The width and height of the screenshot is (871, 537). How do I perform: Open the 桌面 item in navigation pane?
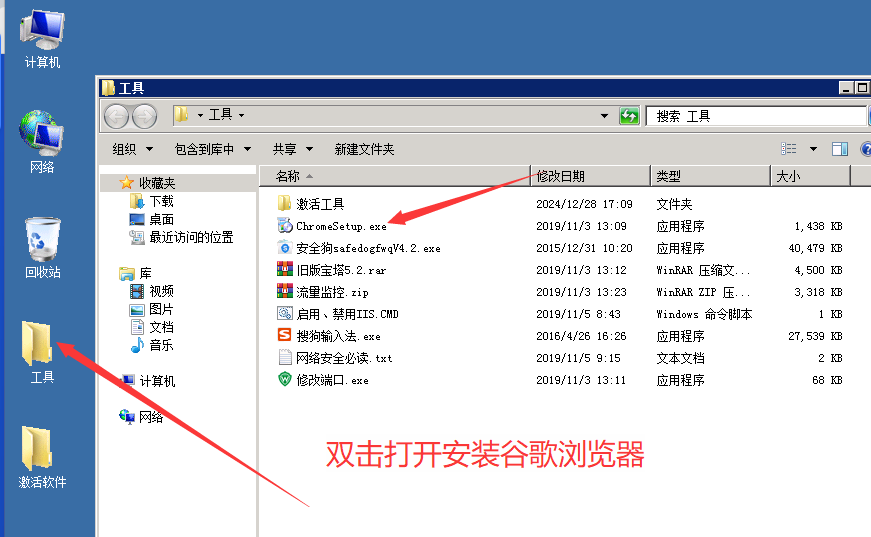161,219
